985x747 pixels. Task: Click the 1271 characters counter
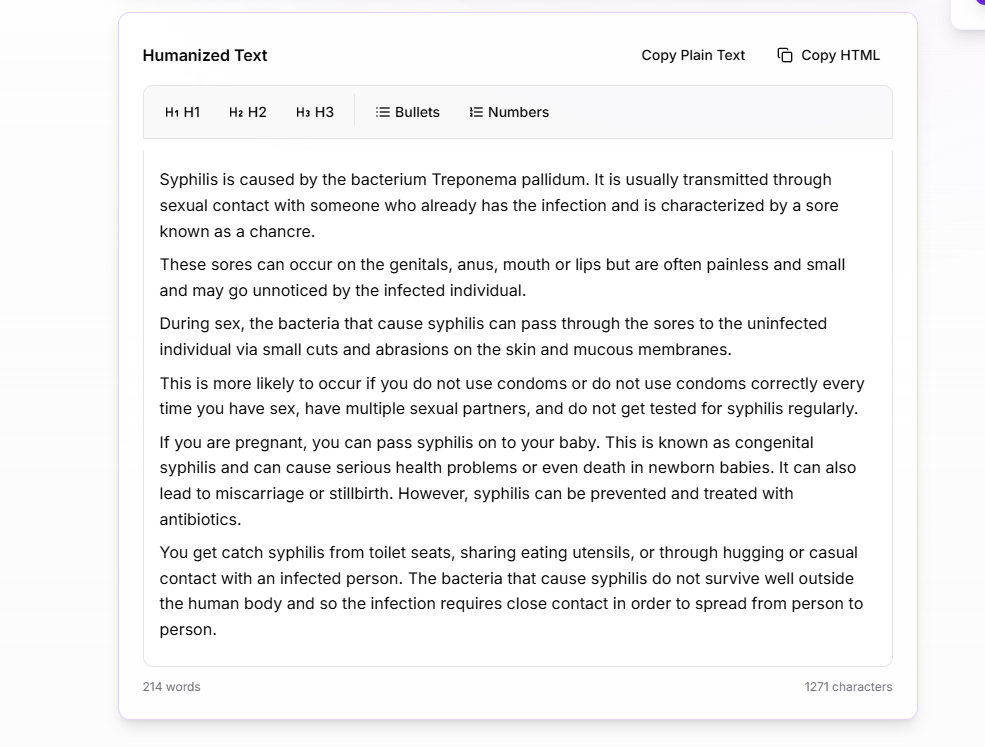coord(849,687)
